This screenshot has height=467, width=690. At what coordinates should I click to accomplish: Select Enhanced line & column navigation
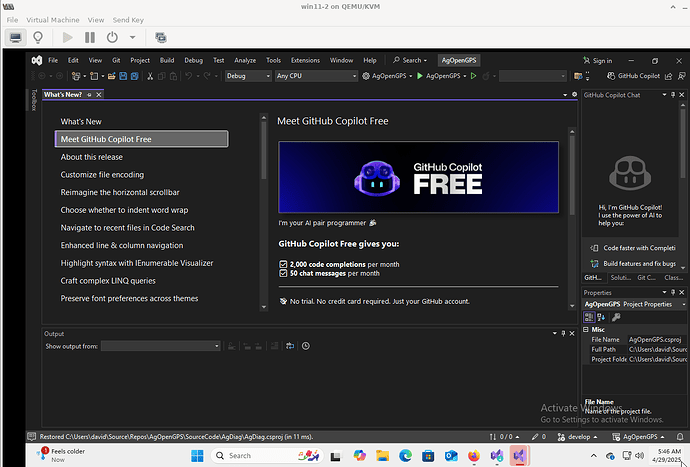point(122,246)
